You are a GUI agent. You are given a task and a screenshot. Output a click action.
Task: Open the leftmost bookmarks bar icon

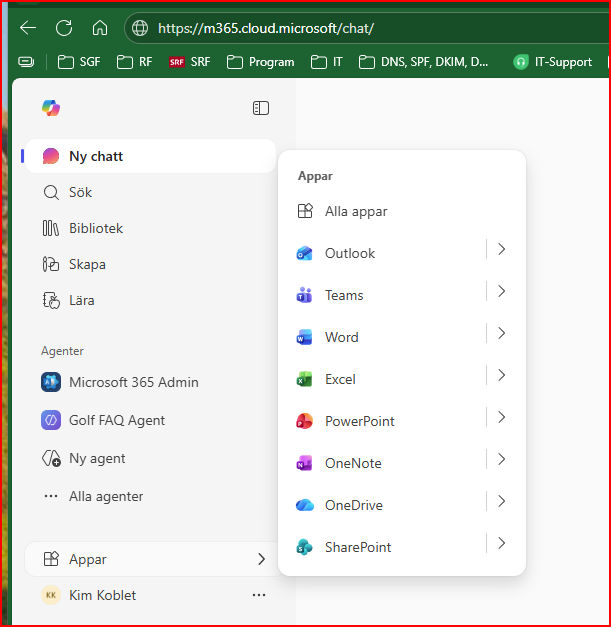(26, 62)
